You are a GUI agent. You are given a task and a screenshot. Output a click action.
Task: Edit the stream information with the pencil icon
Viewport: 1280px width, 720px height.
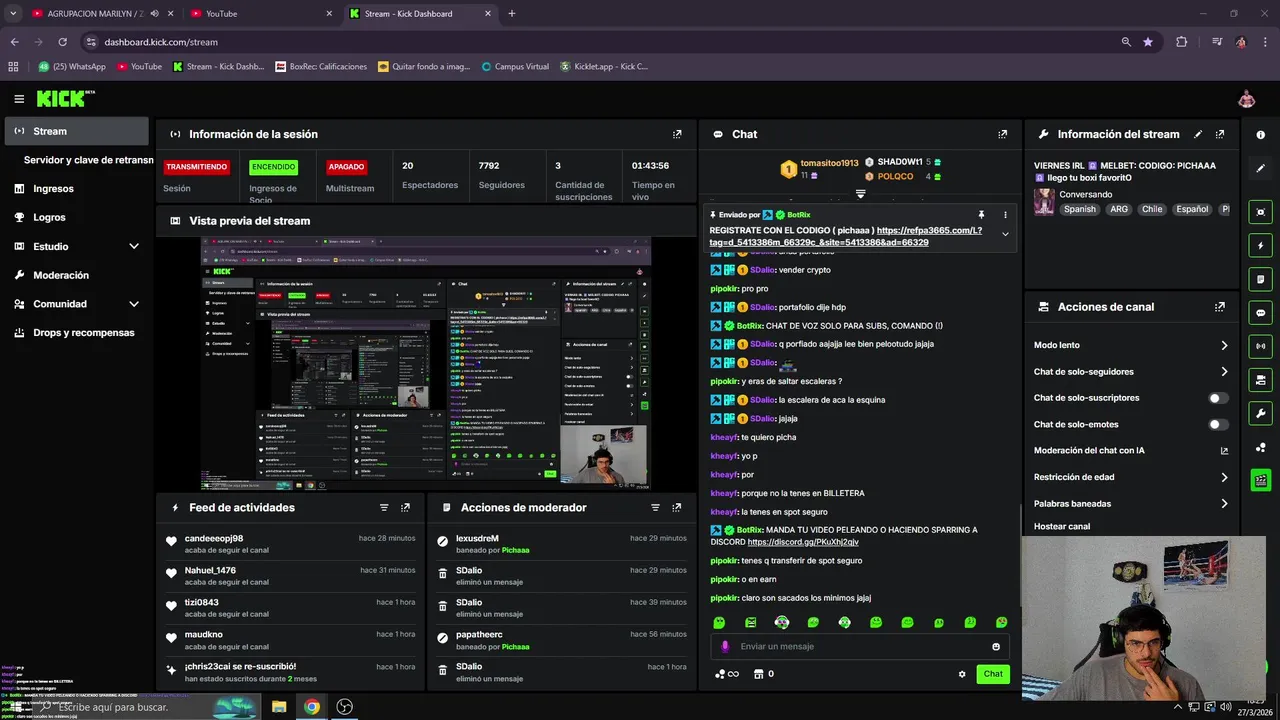click(x=1198, y=134)
